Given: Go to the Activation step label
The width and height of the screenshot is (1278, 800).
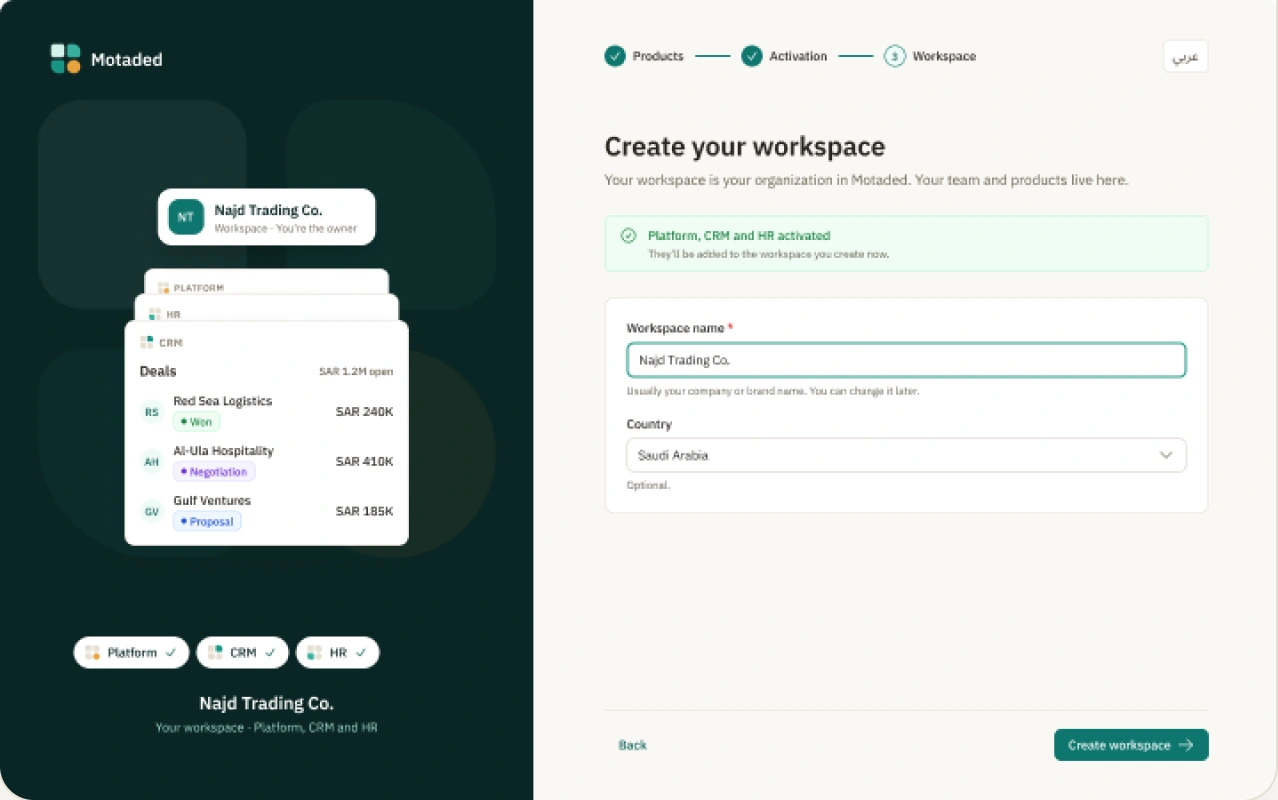Looking at the screenshot, I should click(798, 56).
